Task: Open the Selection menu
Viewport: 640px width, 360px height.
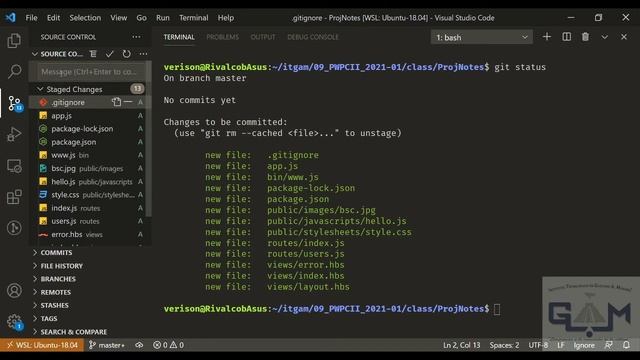Action: click(85, 18)
